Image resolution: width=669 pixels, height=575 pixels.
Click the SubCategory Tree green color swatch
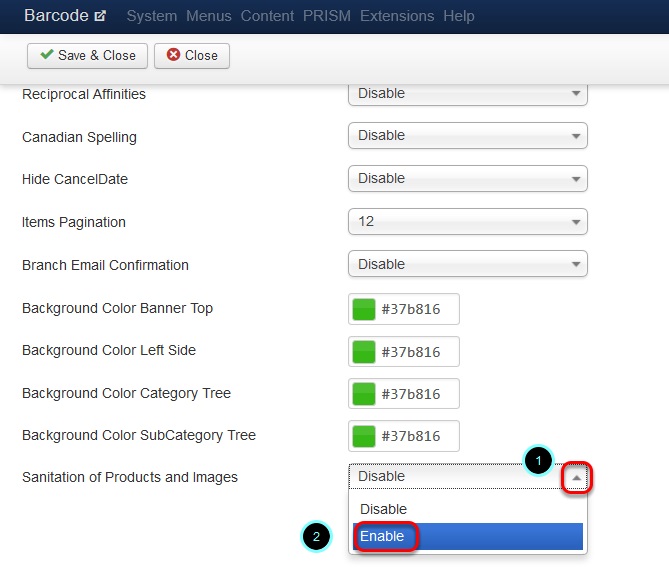[364, 436]
